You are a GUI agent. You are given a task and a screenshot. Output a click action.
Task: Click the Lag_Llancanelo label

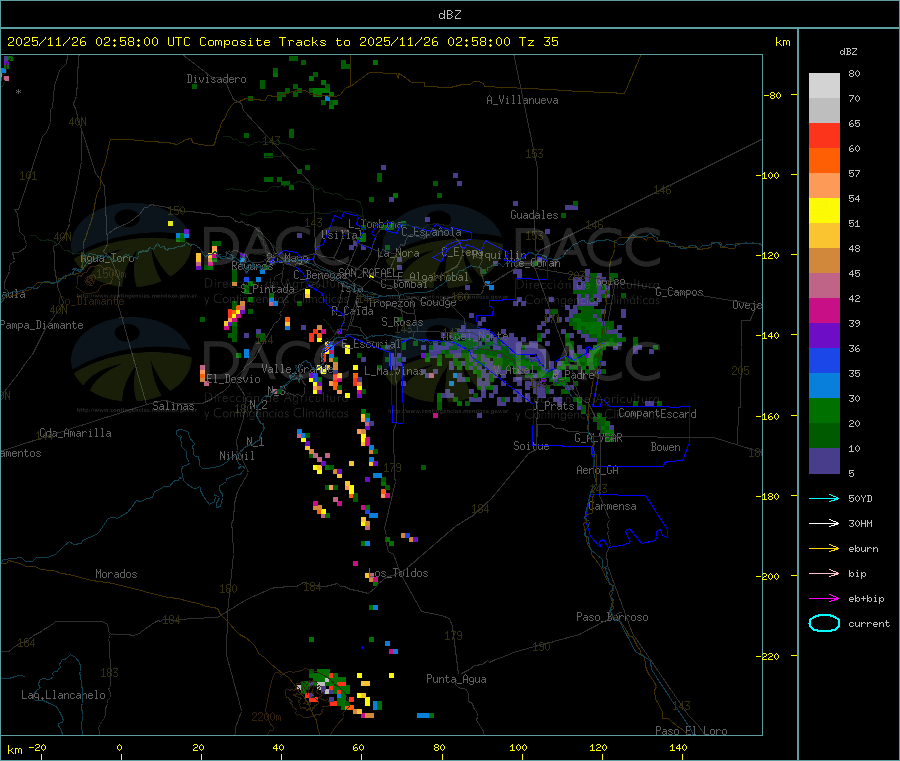63,695
